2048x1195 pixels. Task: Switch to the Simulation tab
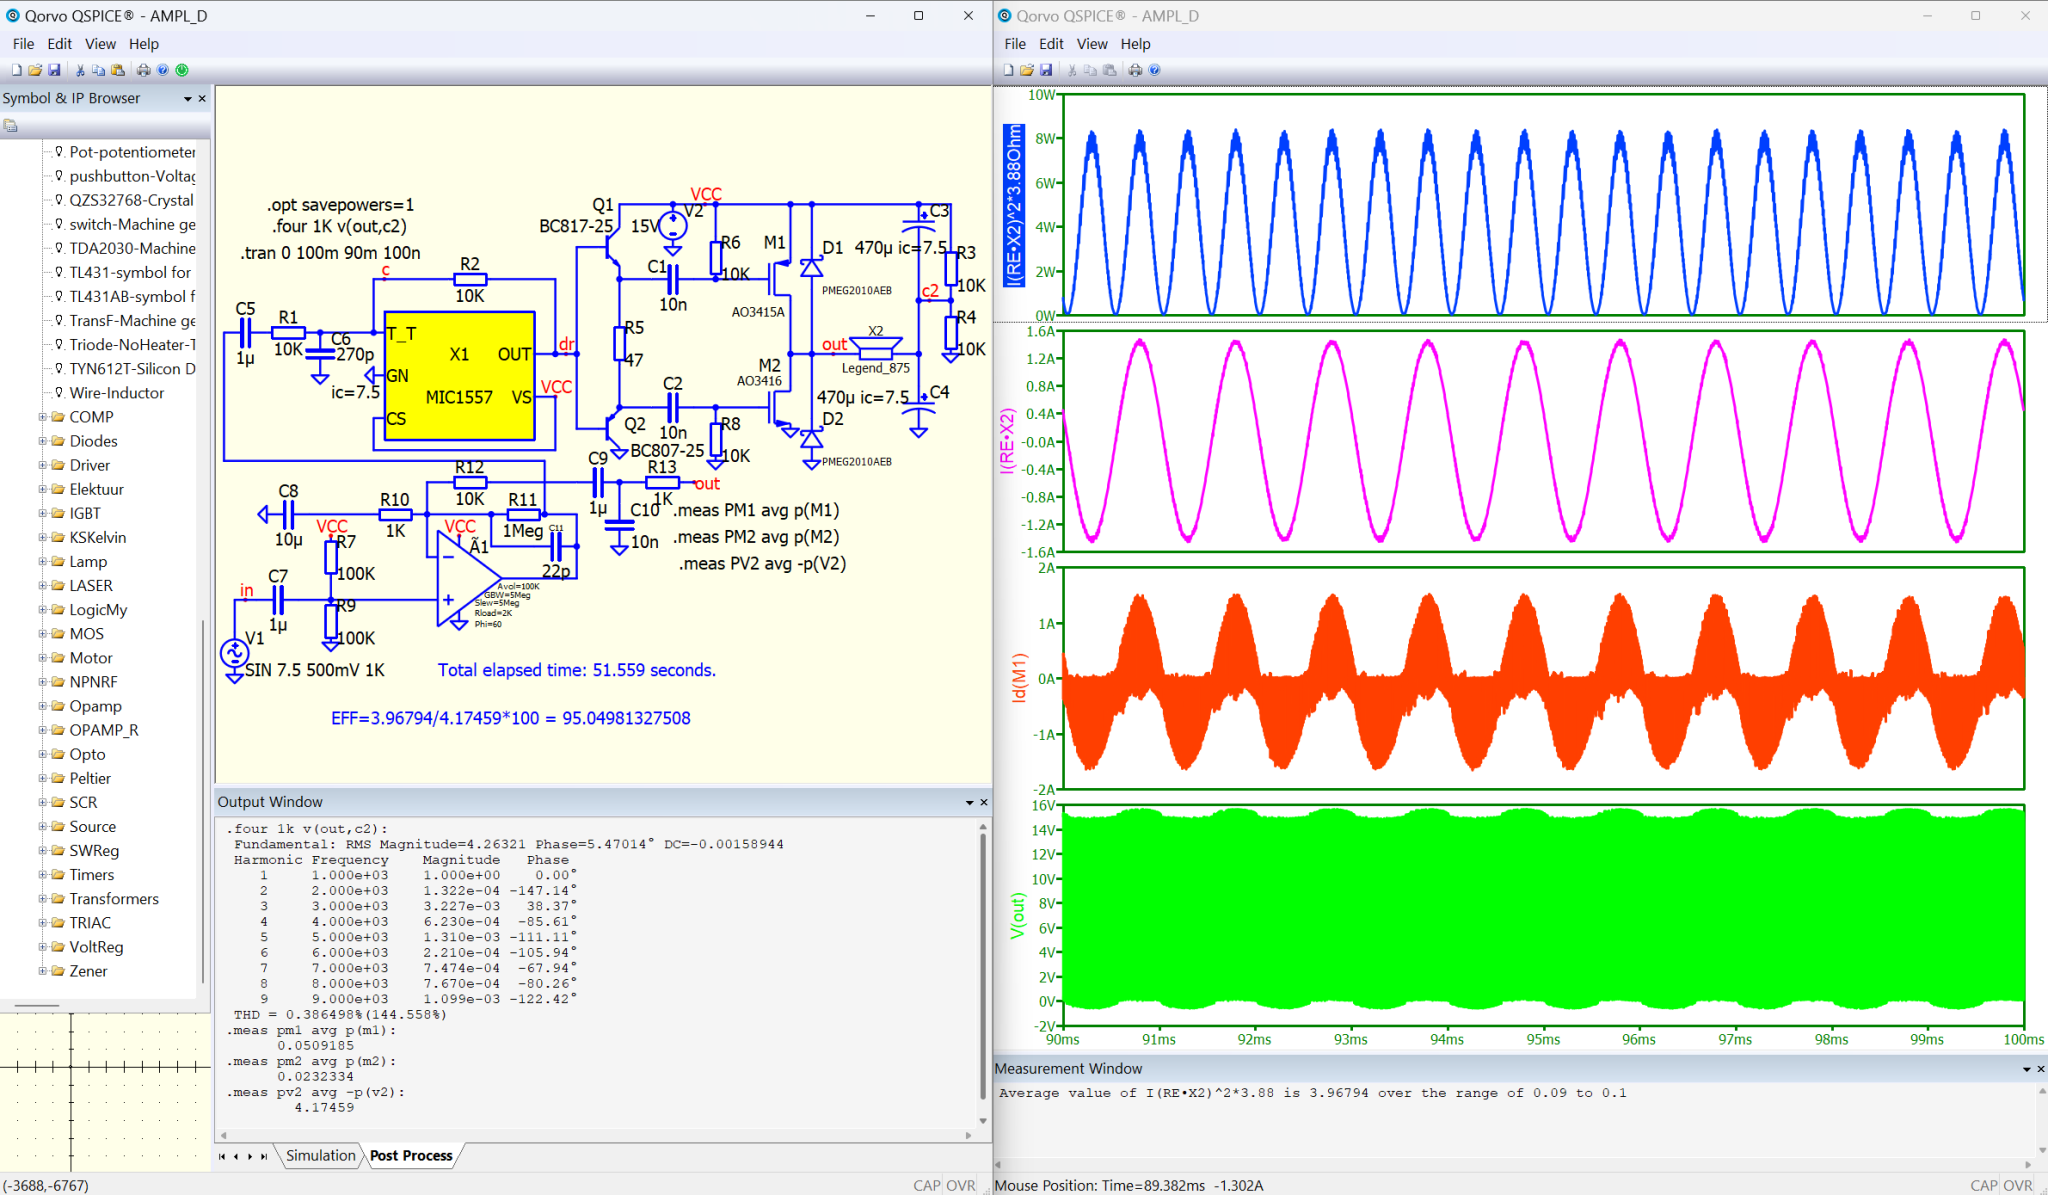320,1156
